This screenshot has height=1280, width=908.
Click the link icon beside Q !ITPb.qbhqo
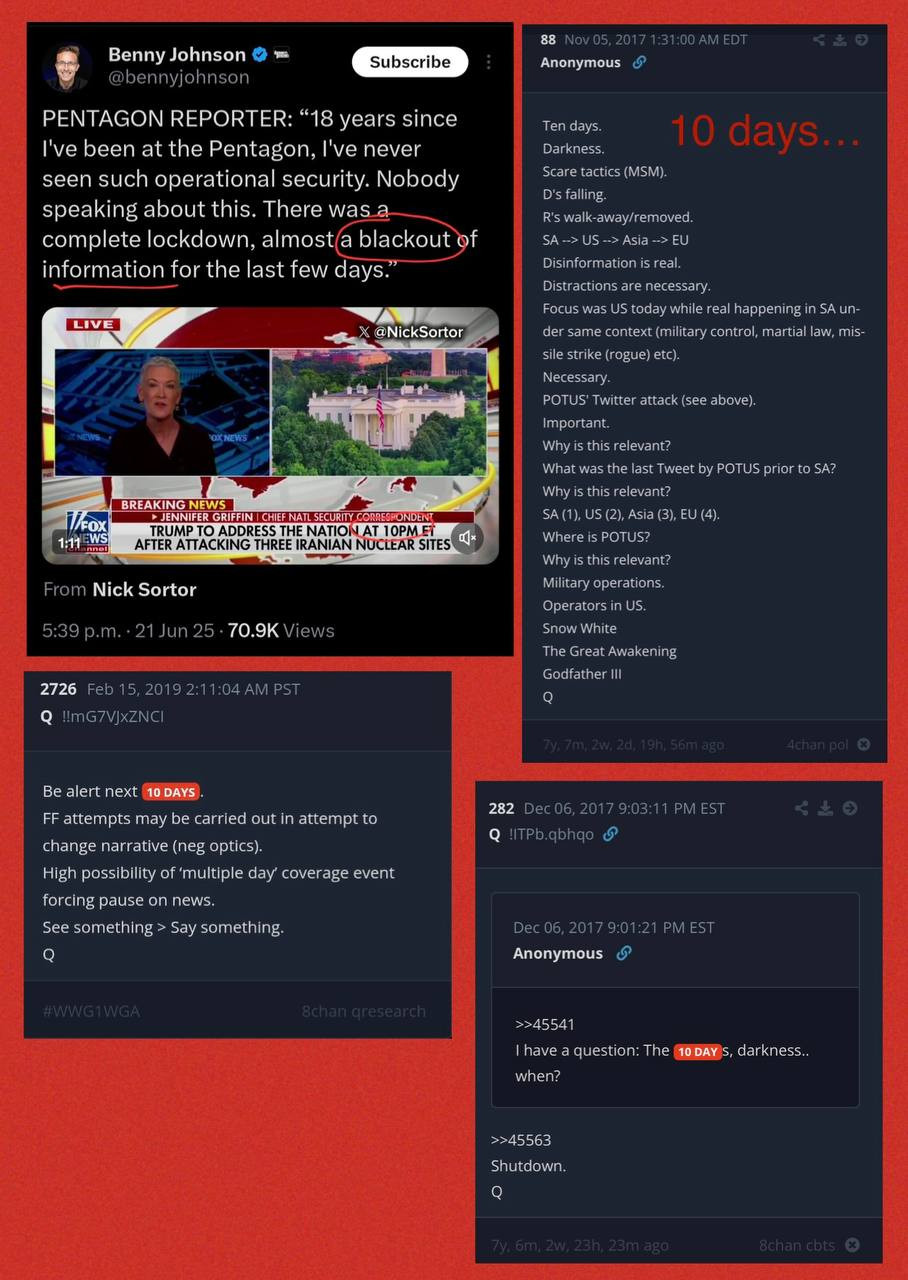[611, 834]
